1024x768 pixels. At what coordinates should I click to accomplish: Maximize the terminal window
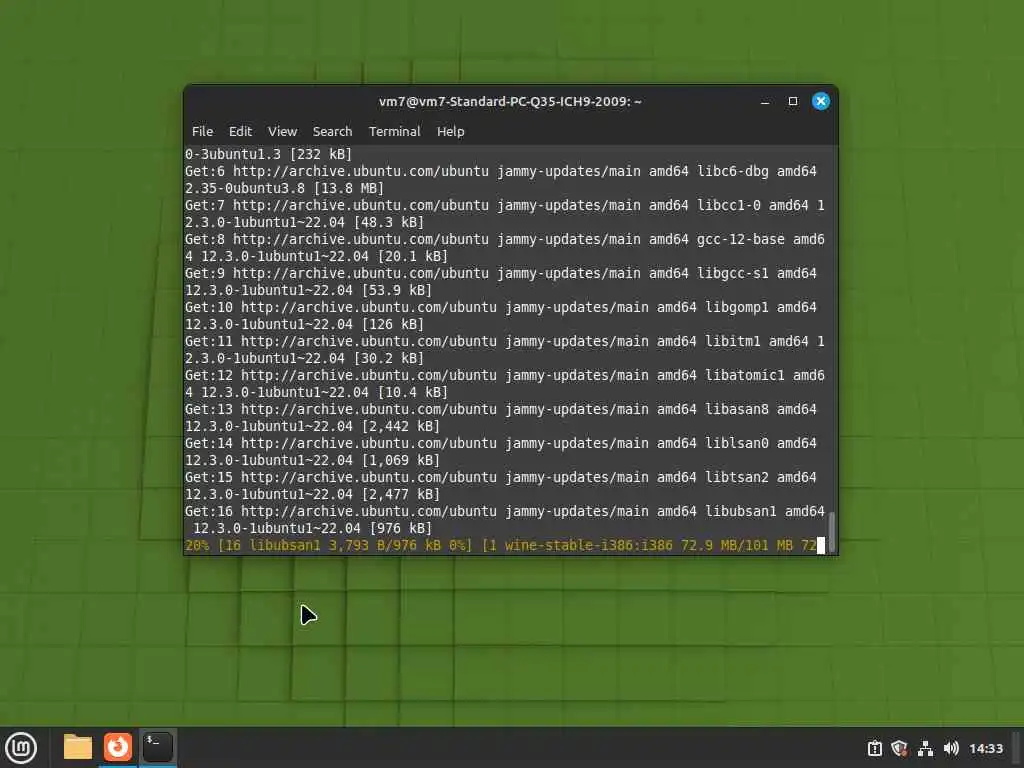pyautogui.click(x=793, y=101)
